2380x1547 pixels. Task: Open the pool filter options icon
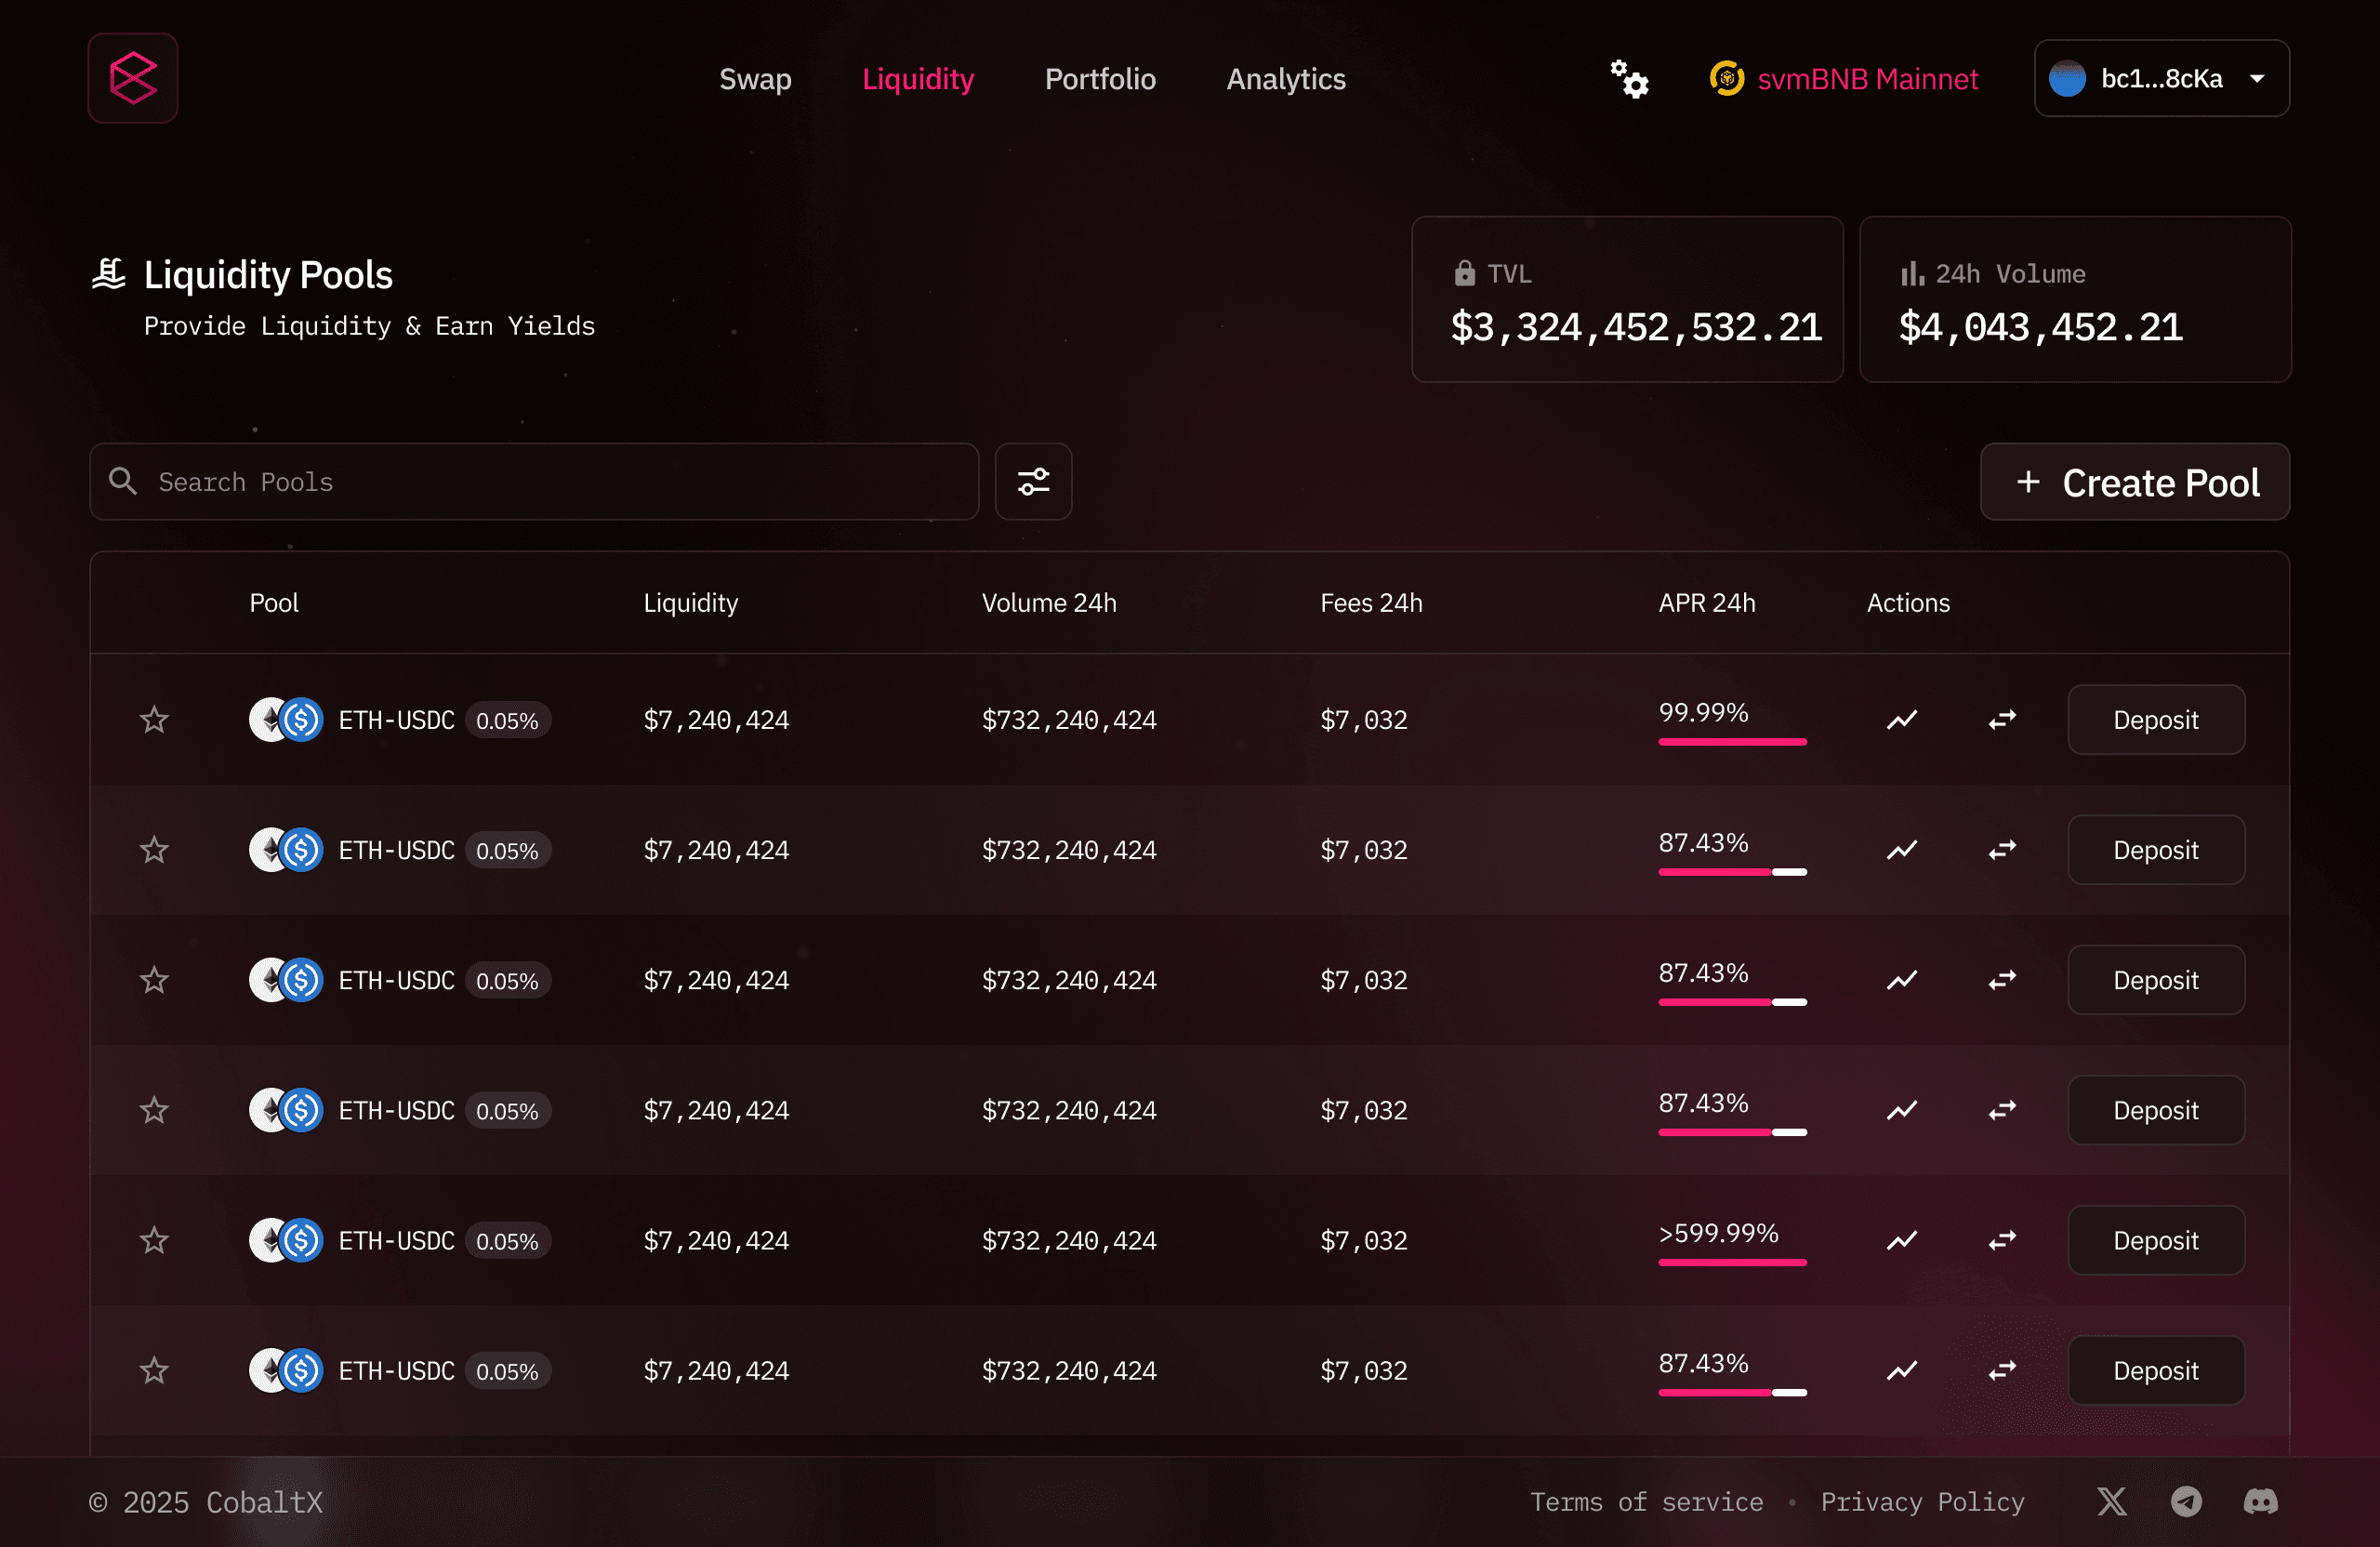1033,481
